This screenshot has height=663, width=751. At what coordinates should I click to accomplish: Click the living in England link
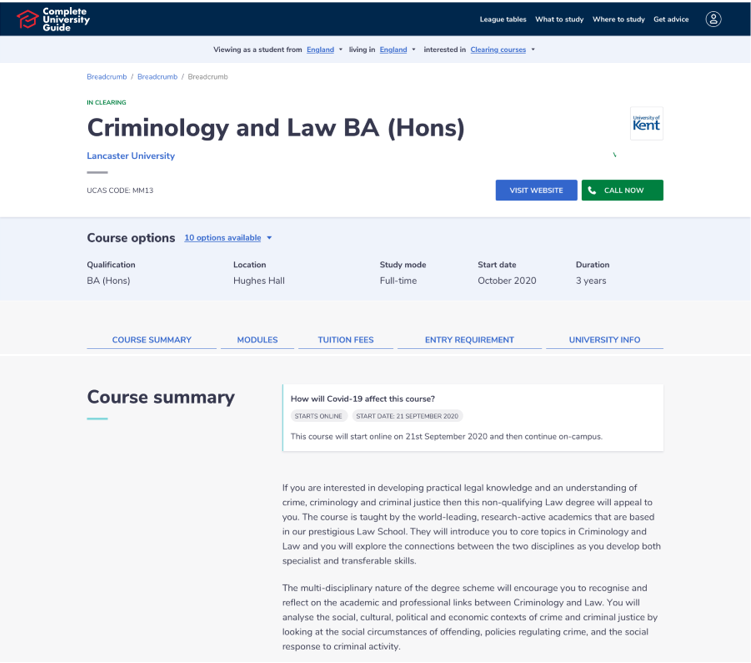tap(393, 49)
